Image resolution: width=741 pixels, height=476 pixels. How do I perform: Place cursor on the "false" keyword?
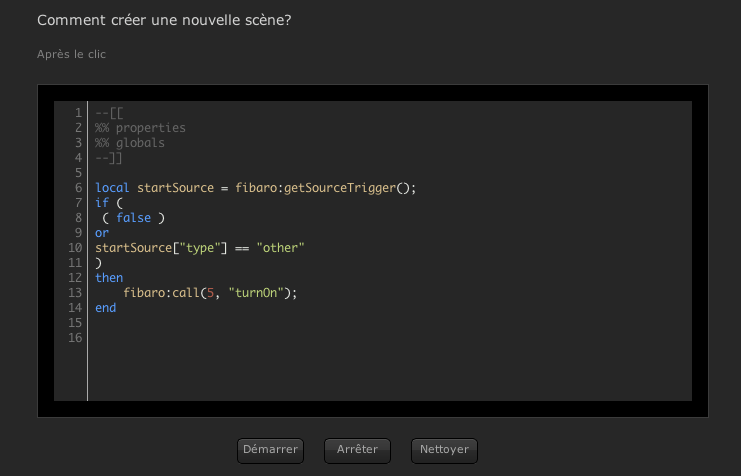pos(133,218)
